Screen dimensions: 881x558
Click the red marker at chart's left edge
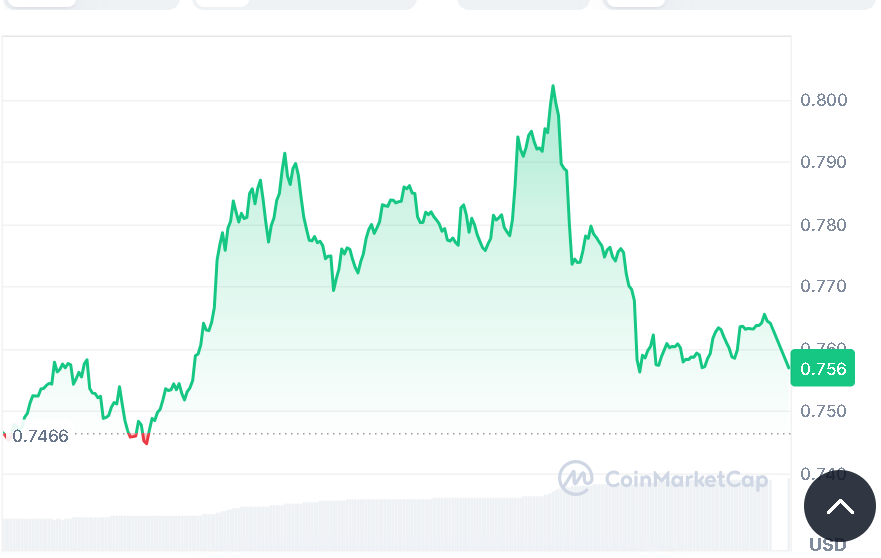coord(4,435)
